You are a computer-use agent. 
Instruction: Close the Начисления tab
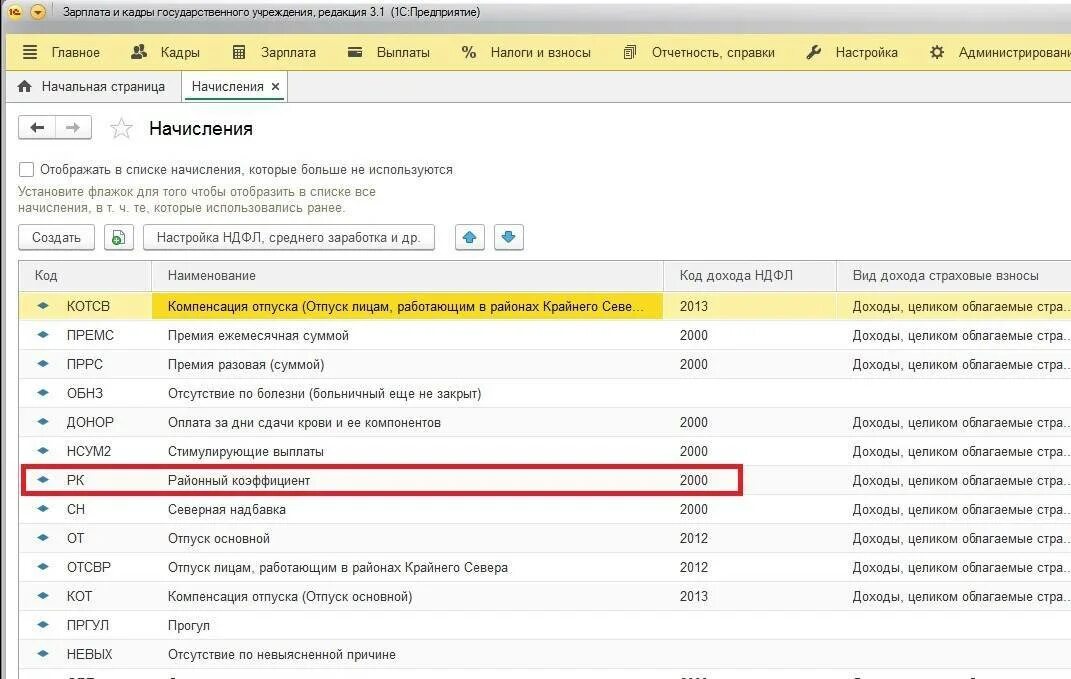275,87
